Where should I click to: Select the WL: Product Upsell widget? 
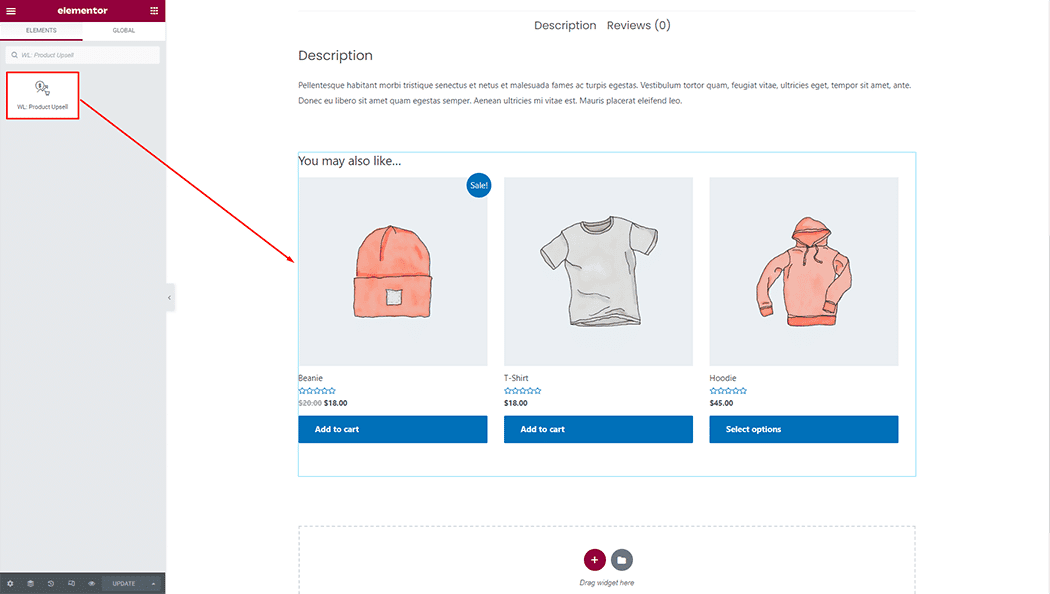(42, 94)
